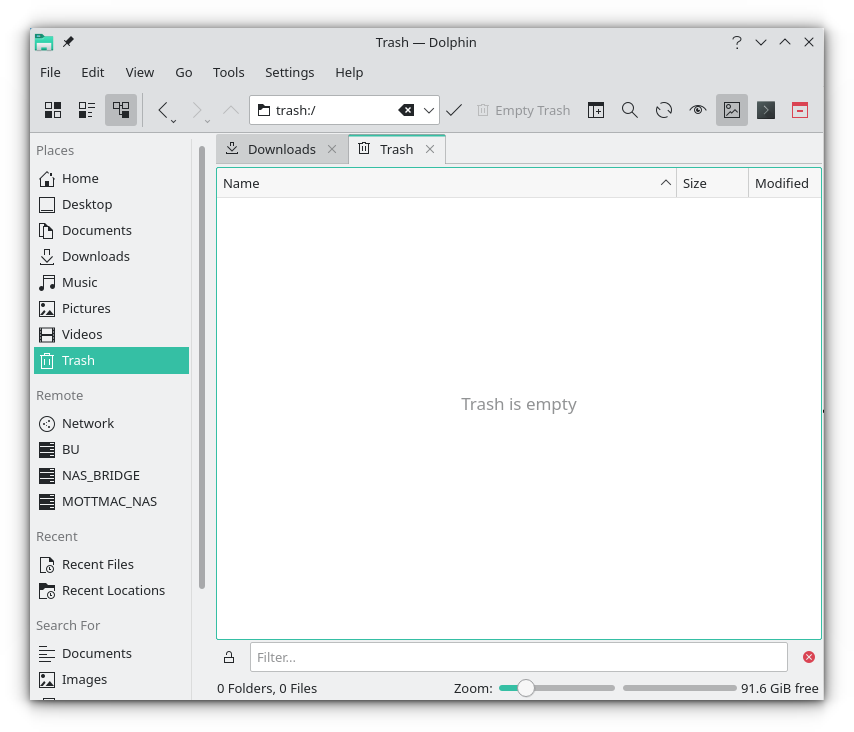Open the Go menu

click(x=184, y=72)
